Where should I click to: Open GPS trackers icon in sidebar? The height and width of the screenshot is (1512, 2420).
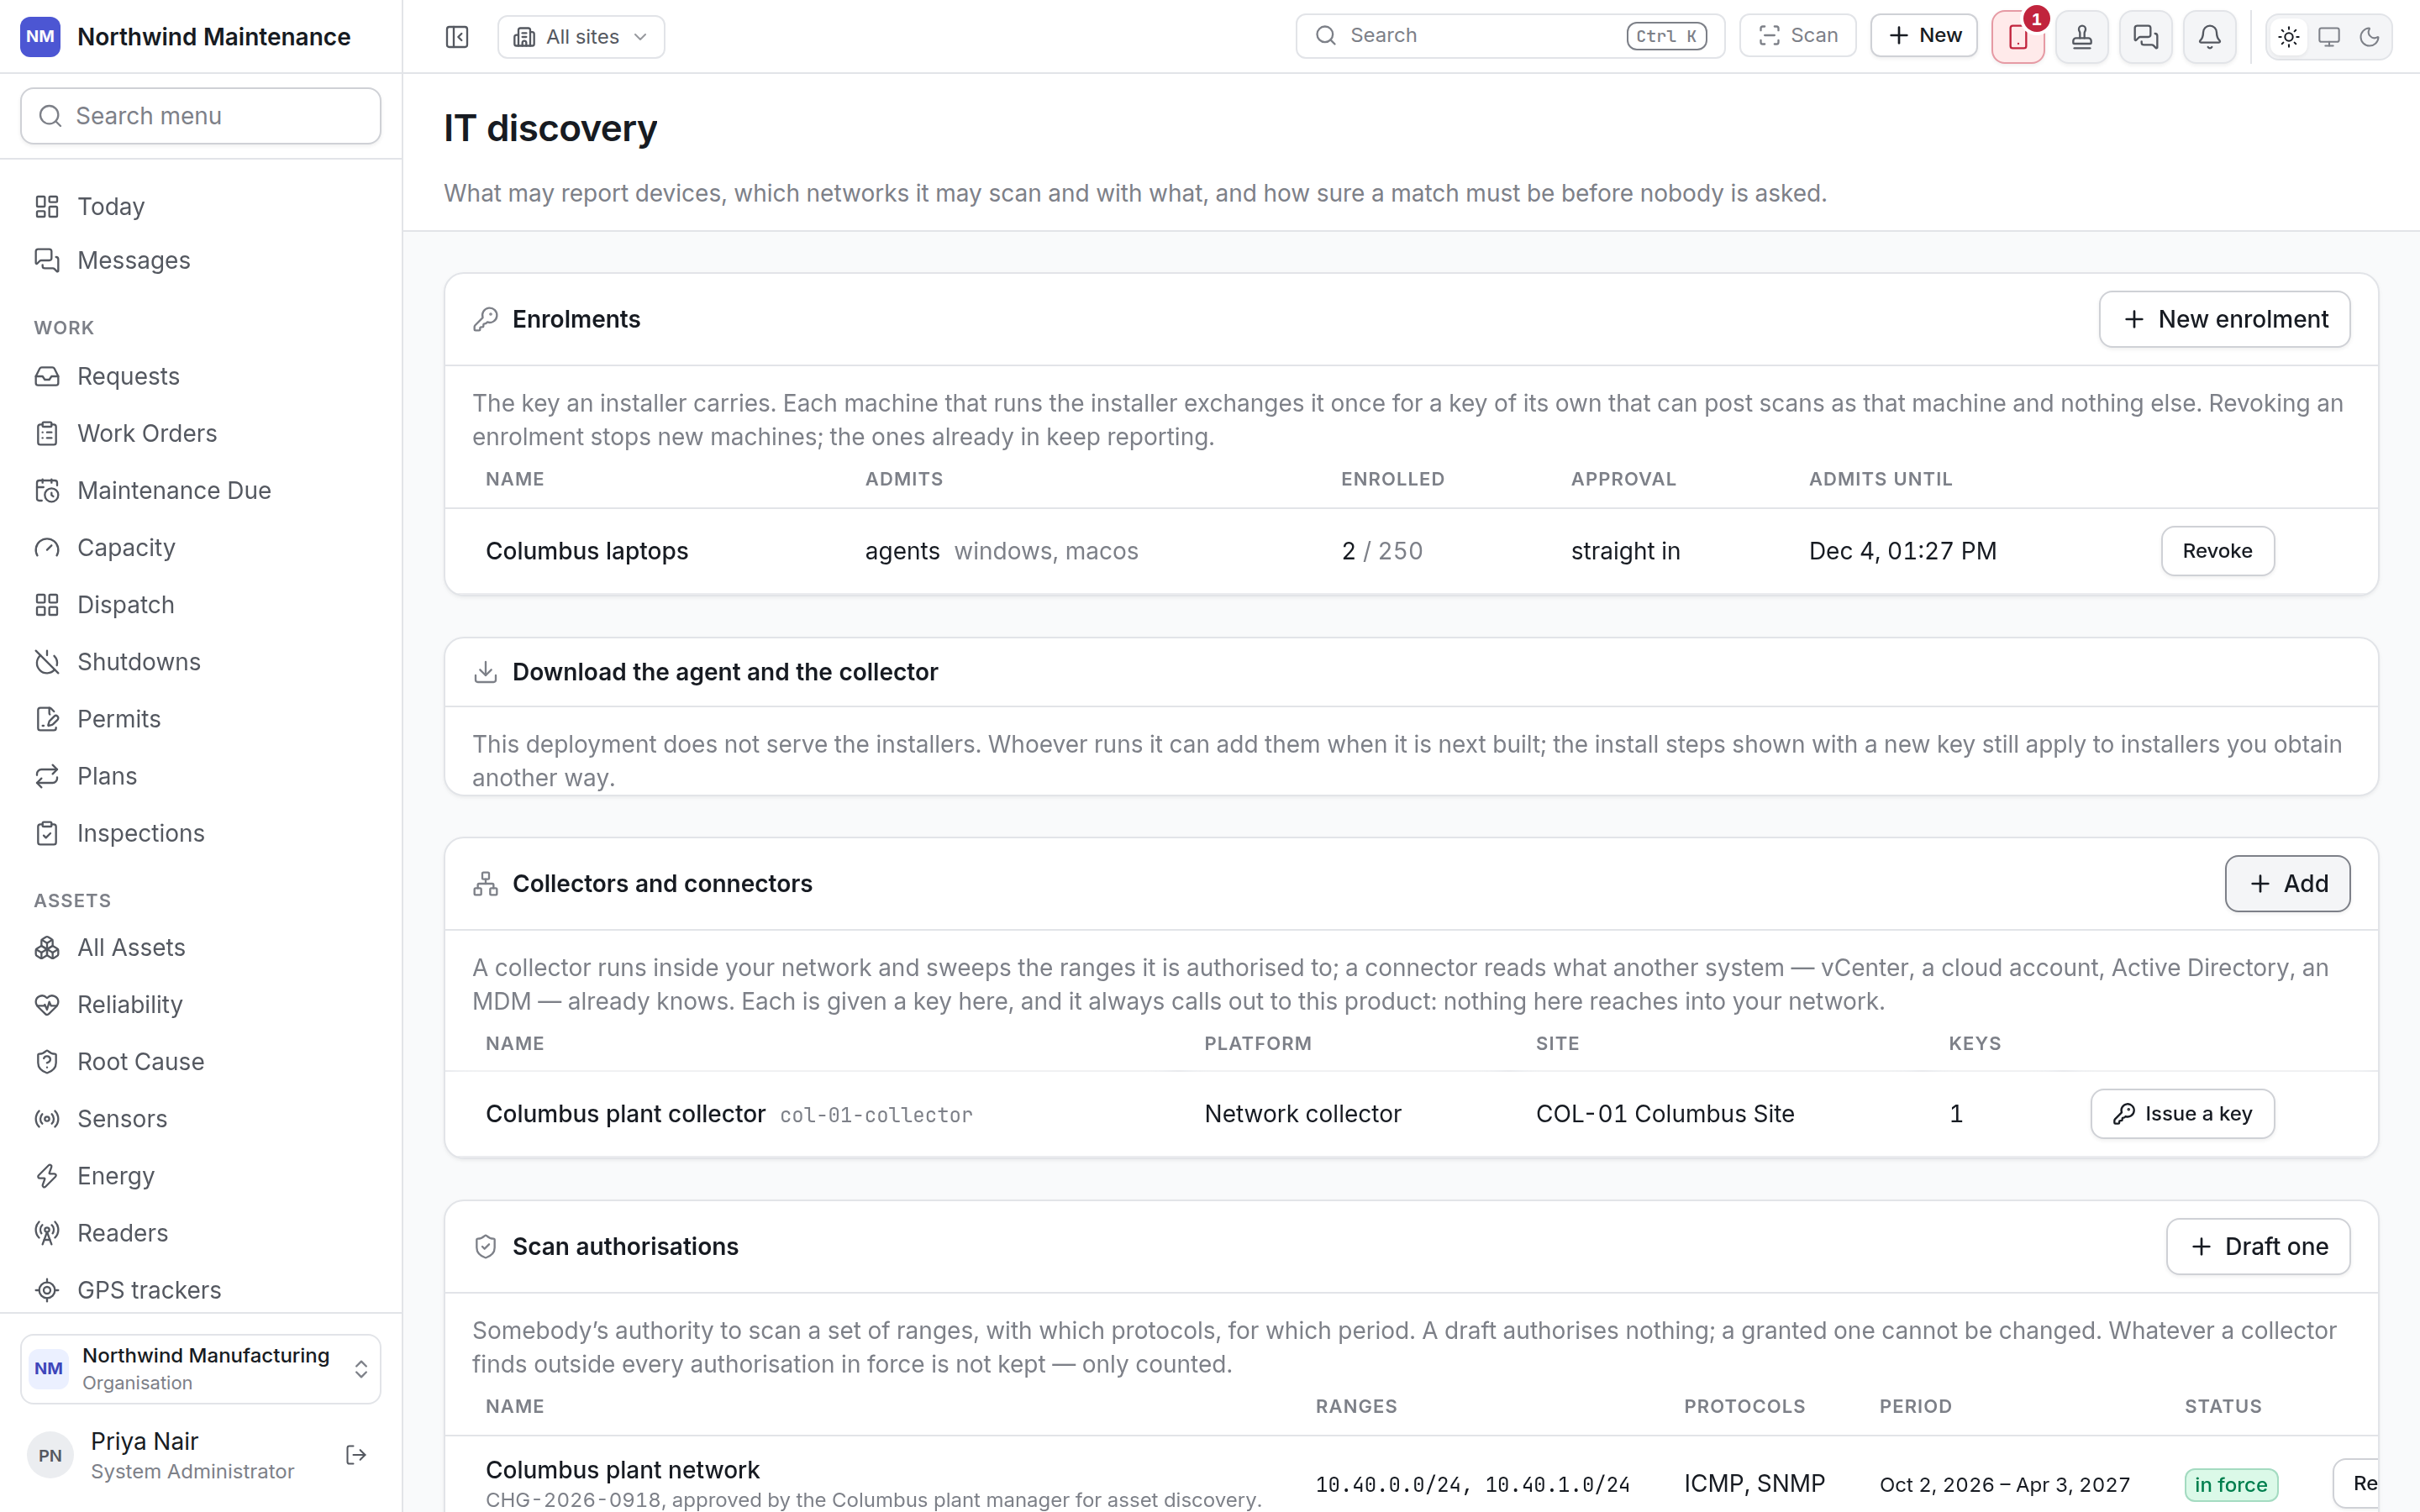click(x=47, y=1290)
